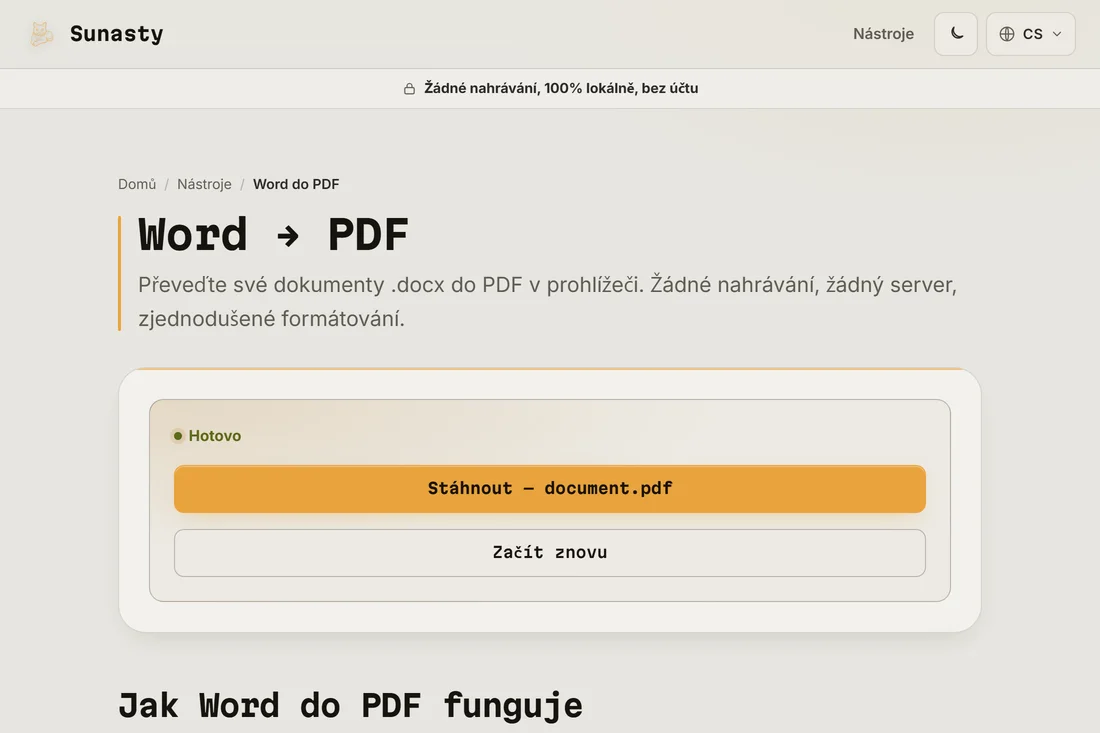The width and height of the screenshot is (1100, 733).
Task: Click the Sunasty cat logo icon
Action: click(41, 34)
